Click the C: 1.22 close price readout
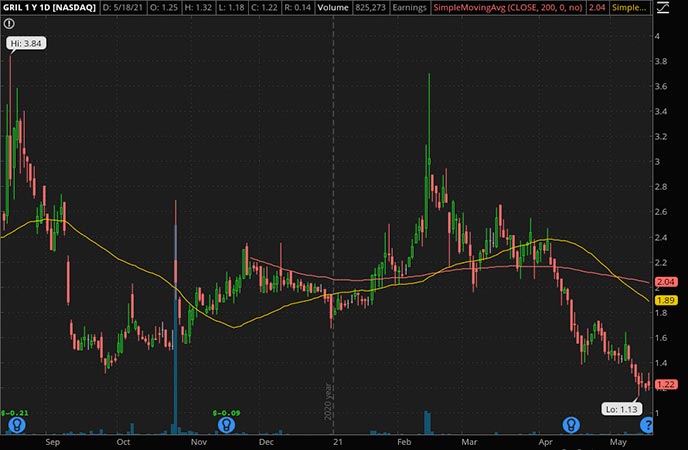This screenshot has height=450, width=688. [x=264, y=7]
